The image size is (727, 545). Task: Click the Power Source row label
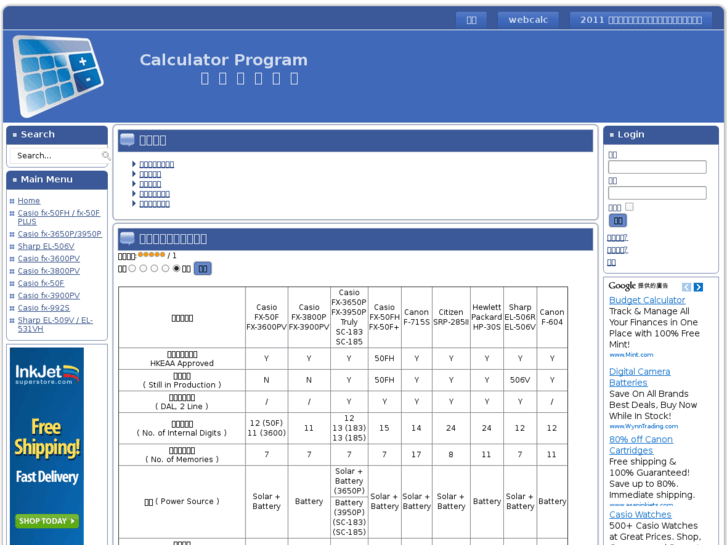tap(182, 502)
